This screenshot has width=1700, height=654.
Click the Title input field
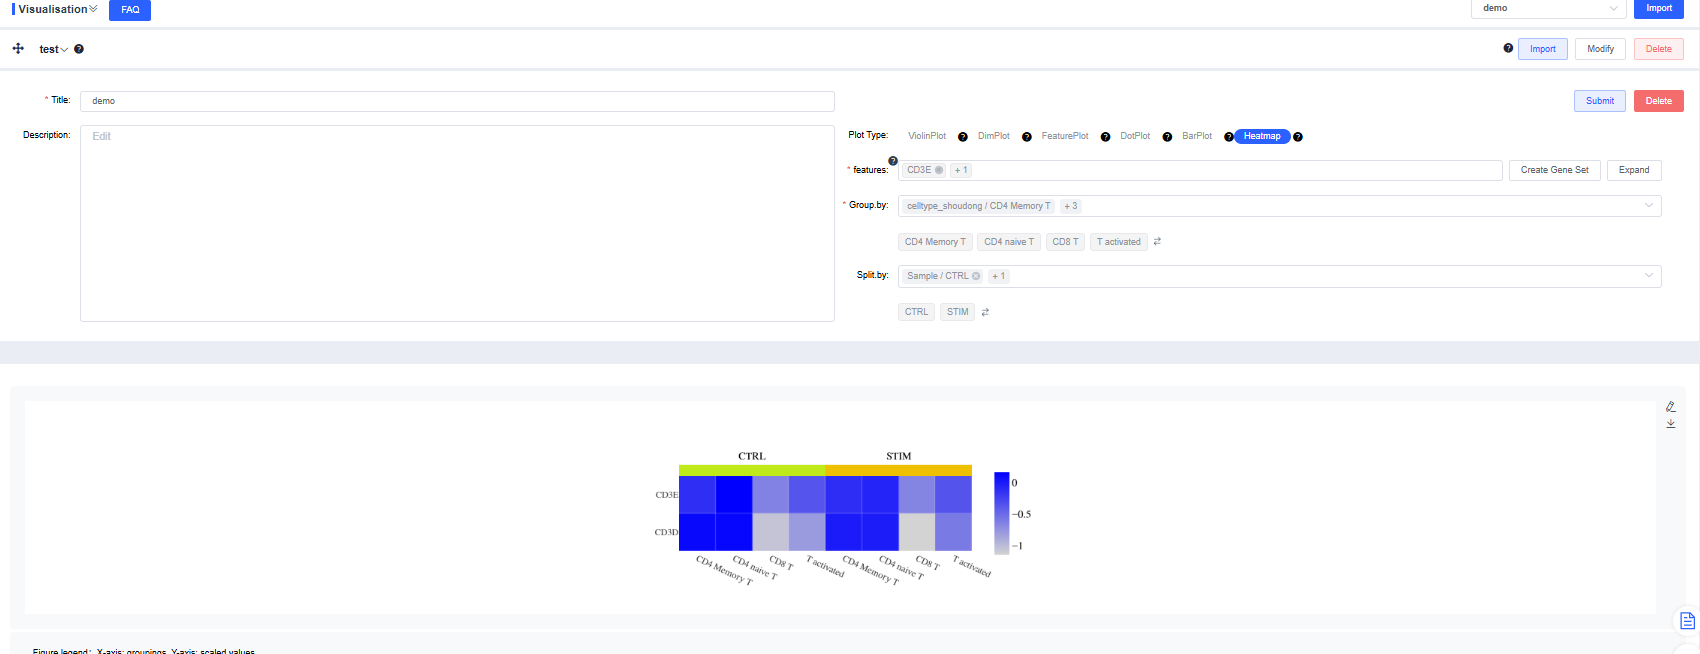pyautogui.click(x=457, y=101)
